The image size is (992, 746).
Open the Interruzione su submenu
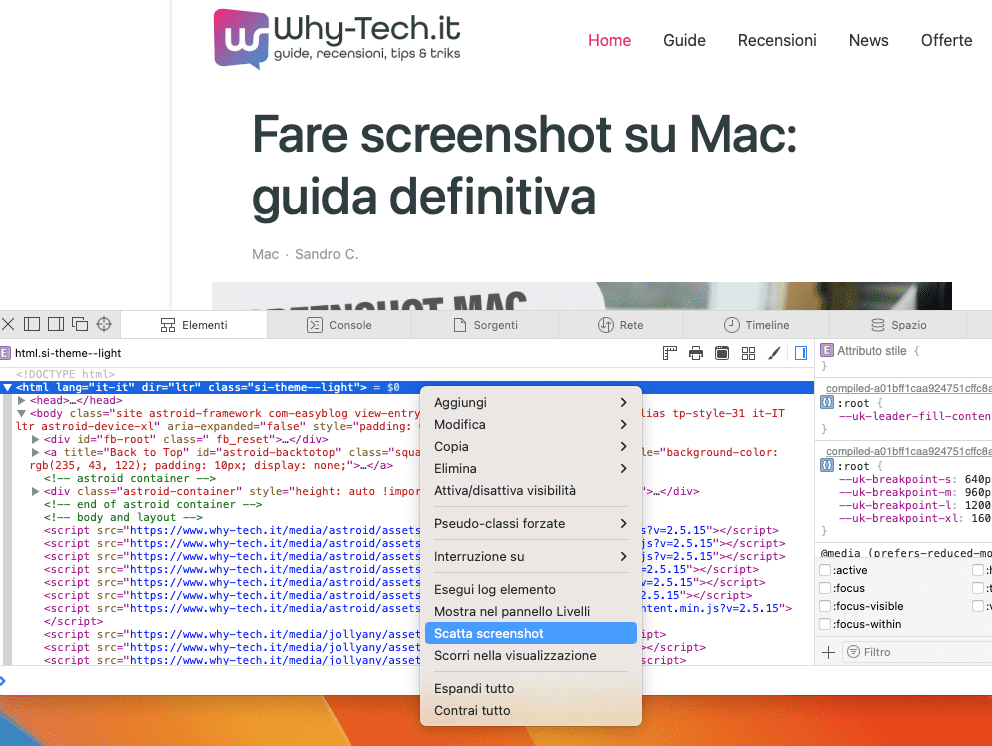point(531,556)
